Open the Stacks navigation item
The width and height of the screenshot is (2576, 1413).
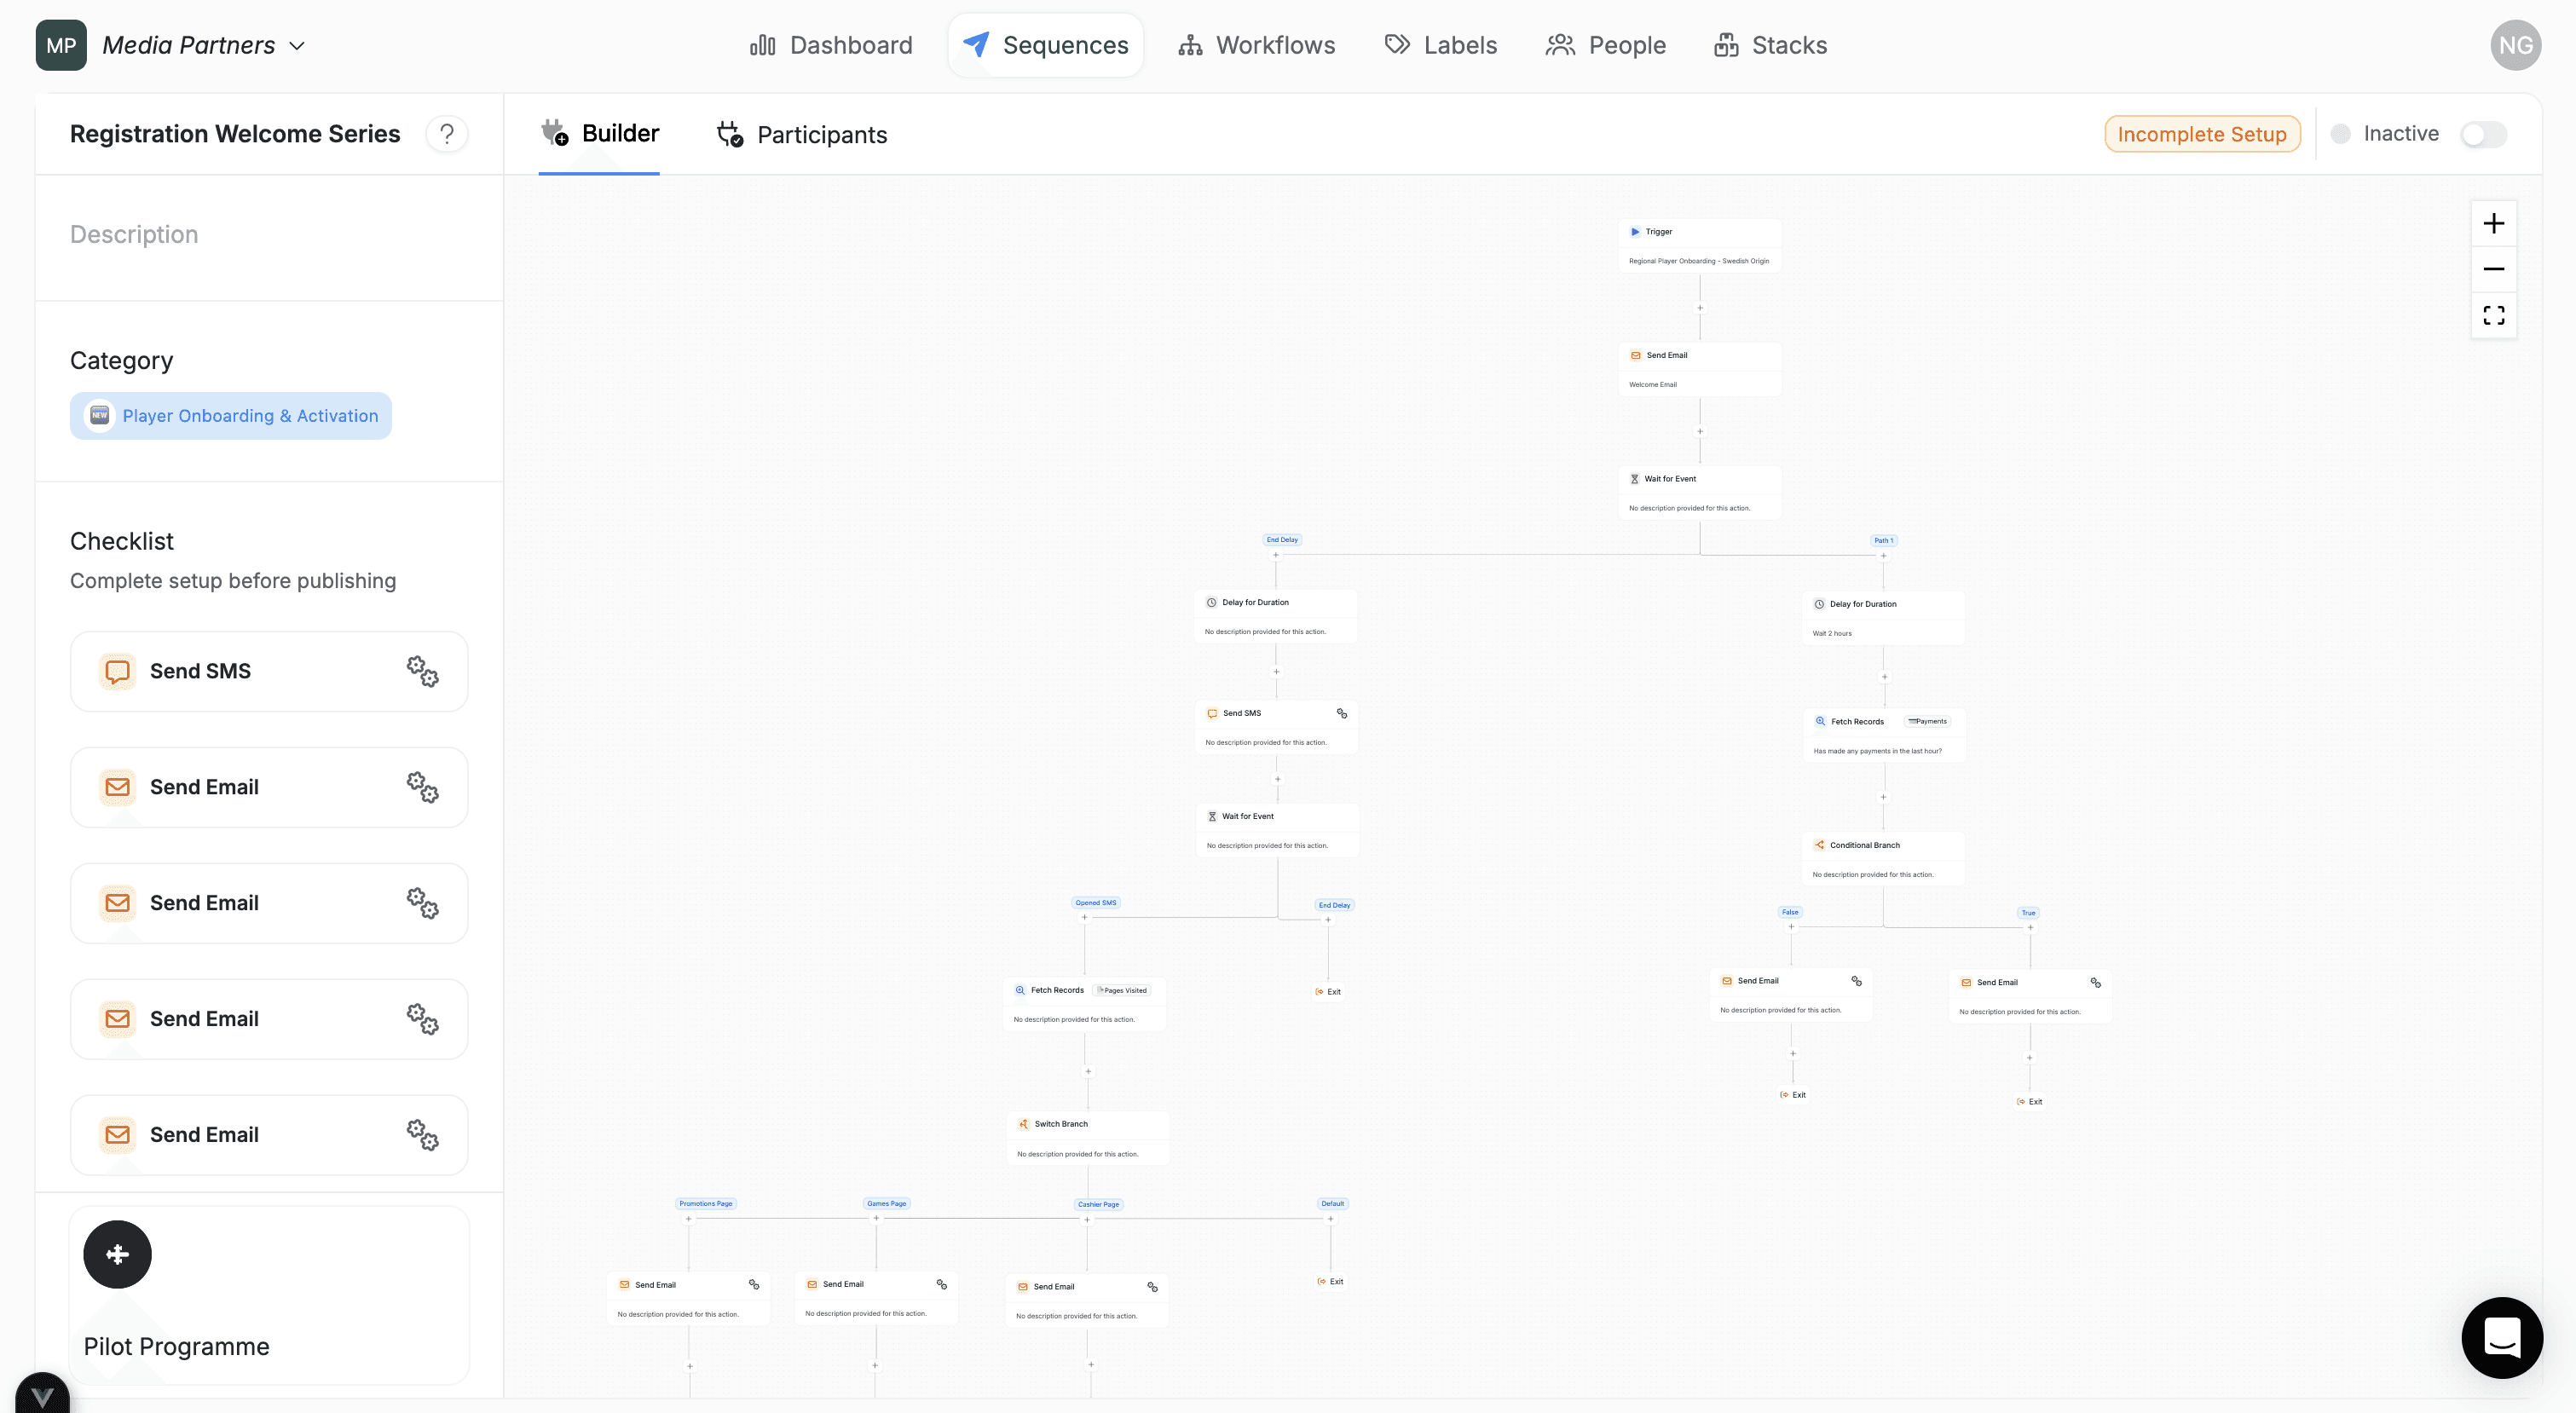coord(1770,45)
